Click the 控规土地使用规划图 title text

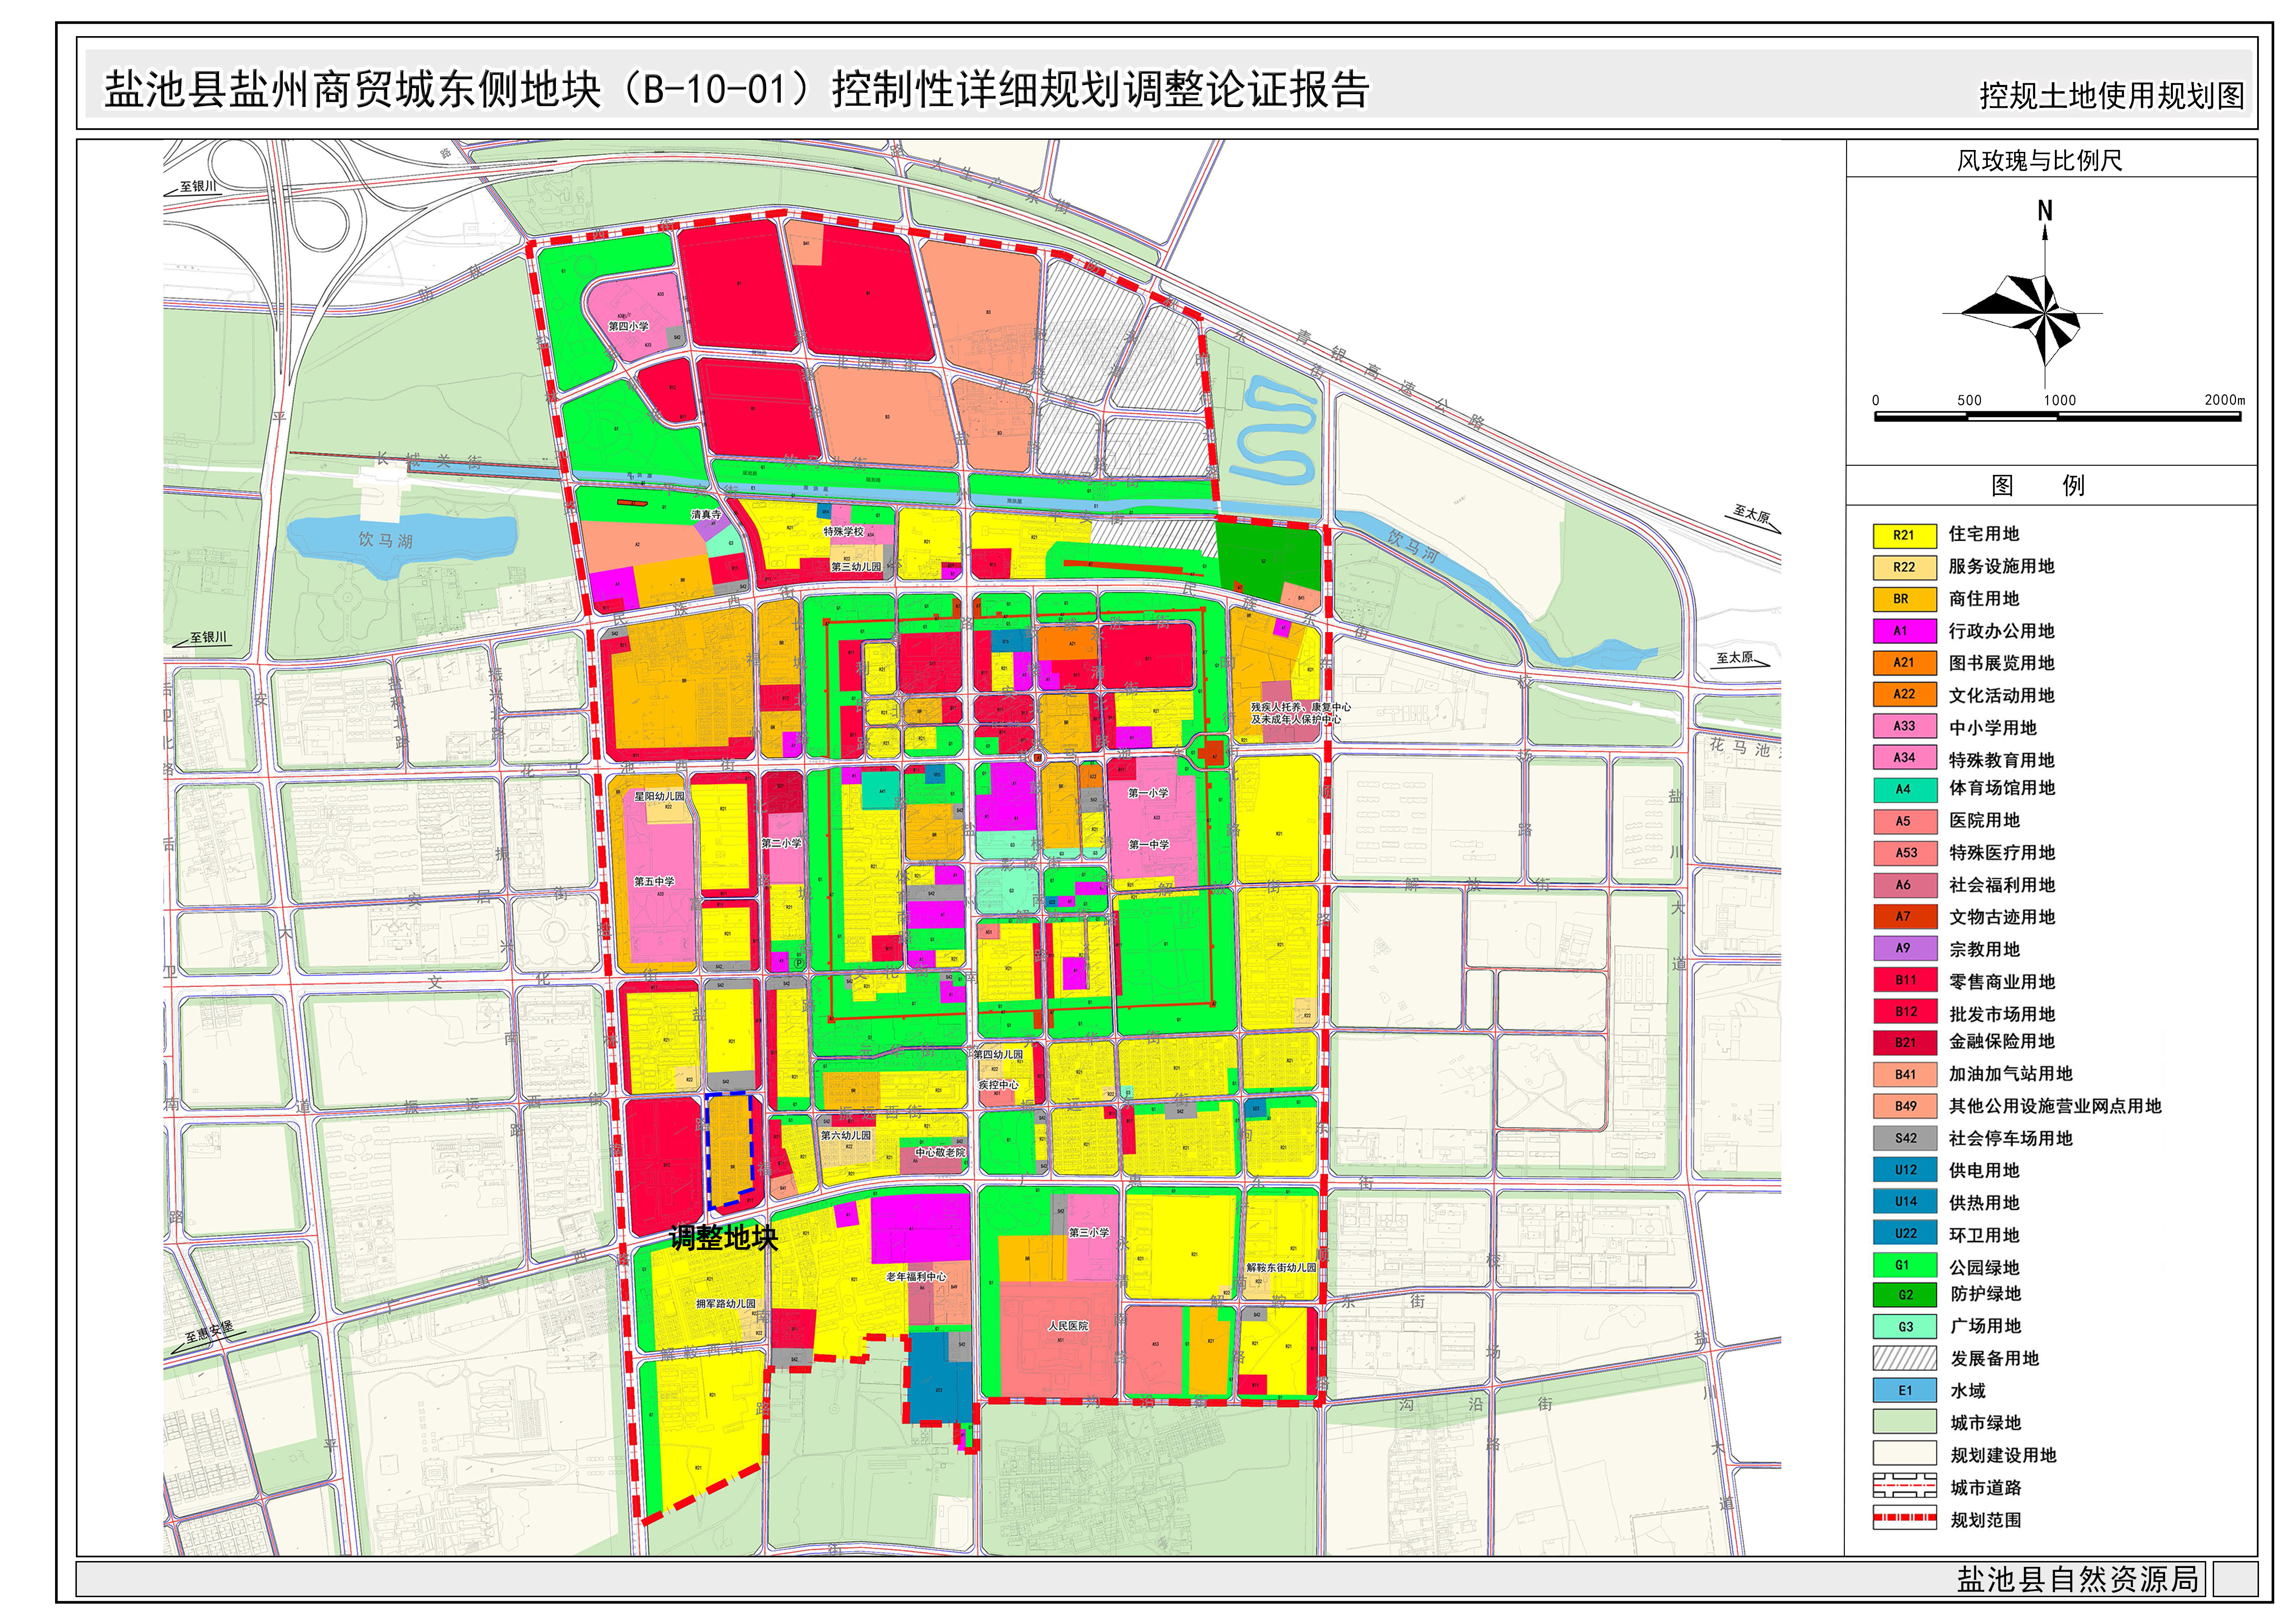point(2111,95)
